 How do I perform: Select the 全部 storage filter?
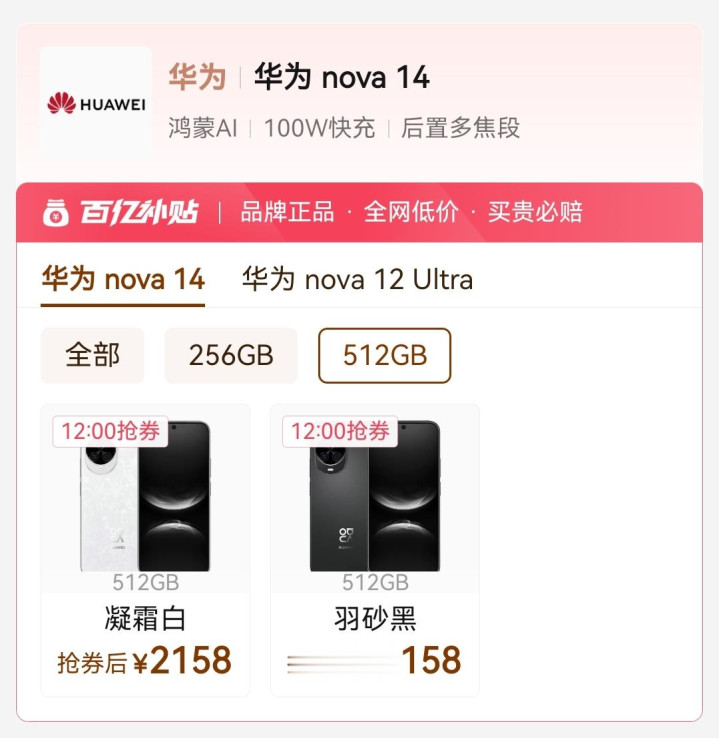coord(92,355)
